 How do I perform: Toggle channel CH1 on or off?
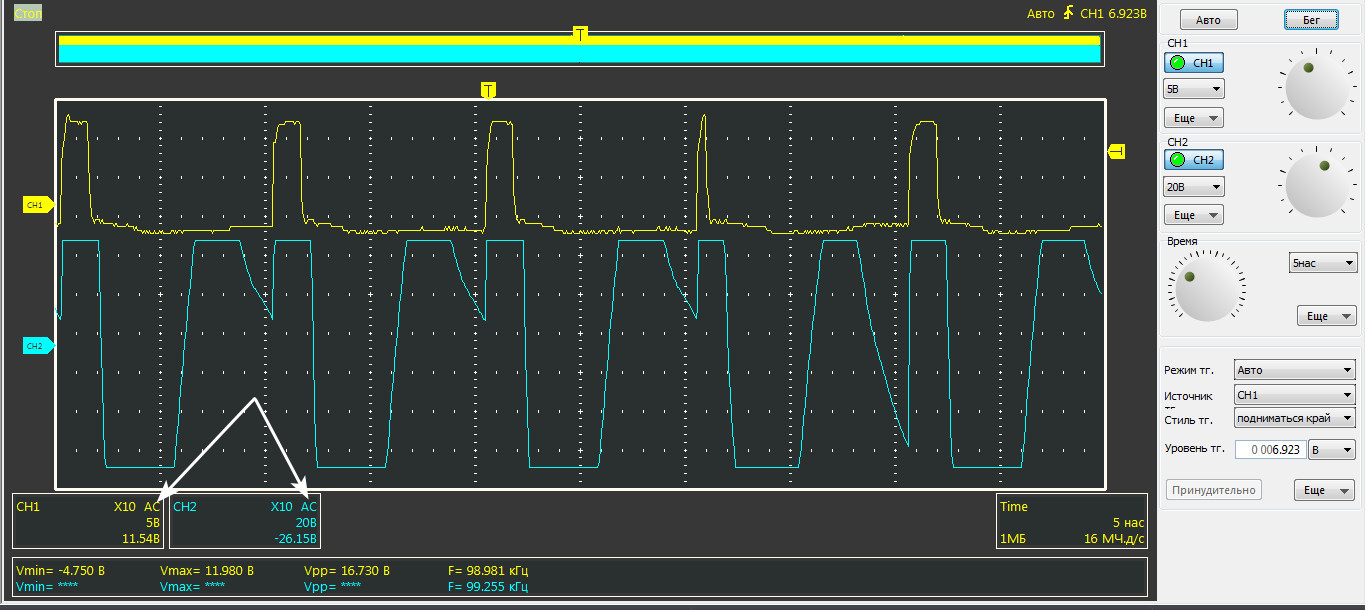pyautogui.click(x=1193, y=63)
